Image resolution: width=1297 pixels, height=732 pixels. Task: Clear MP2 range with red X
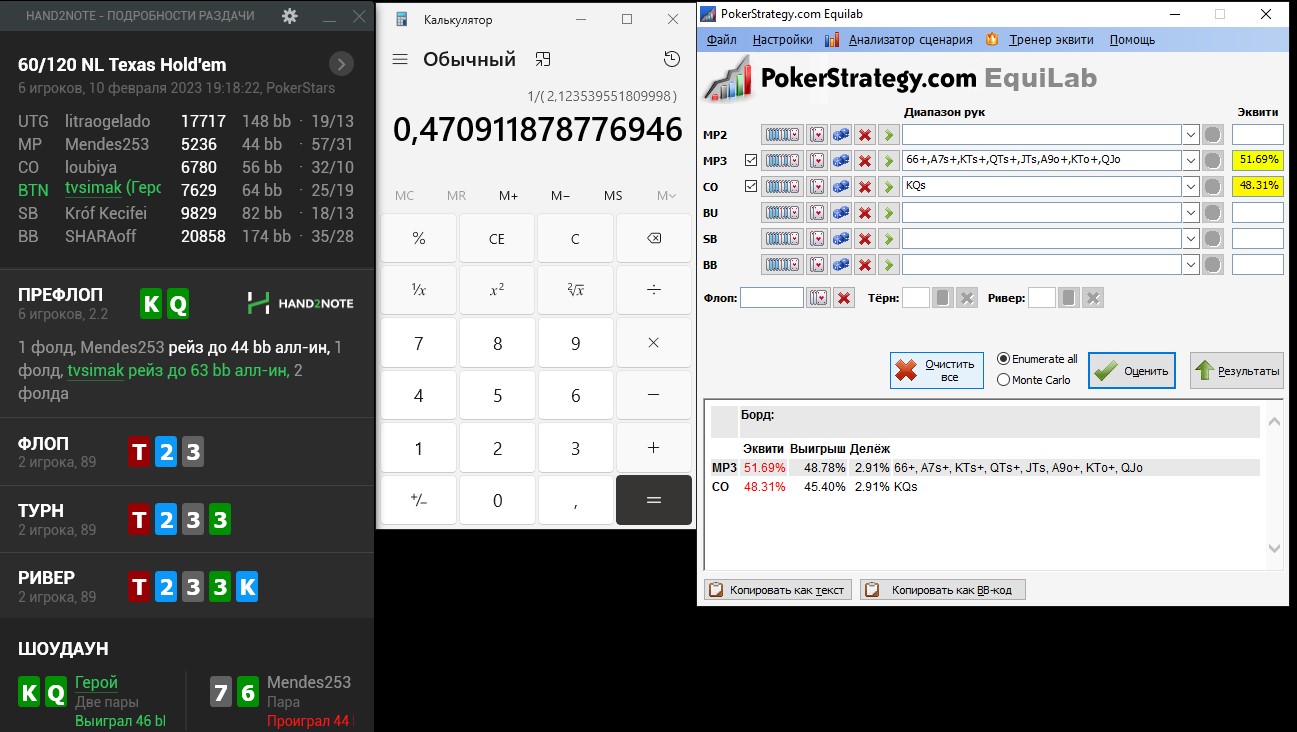(x=865, y=135)
